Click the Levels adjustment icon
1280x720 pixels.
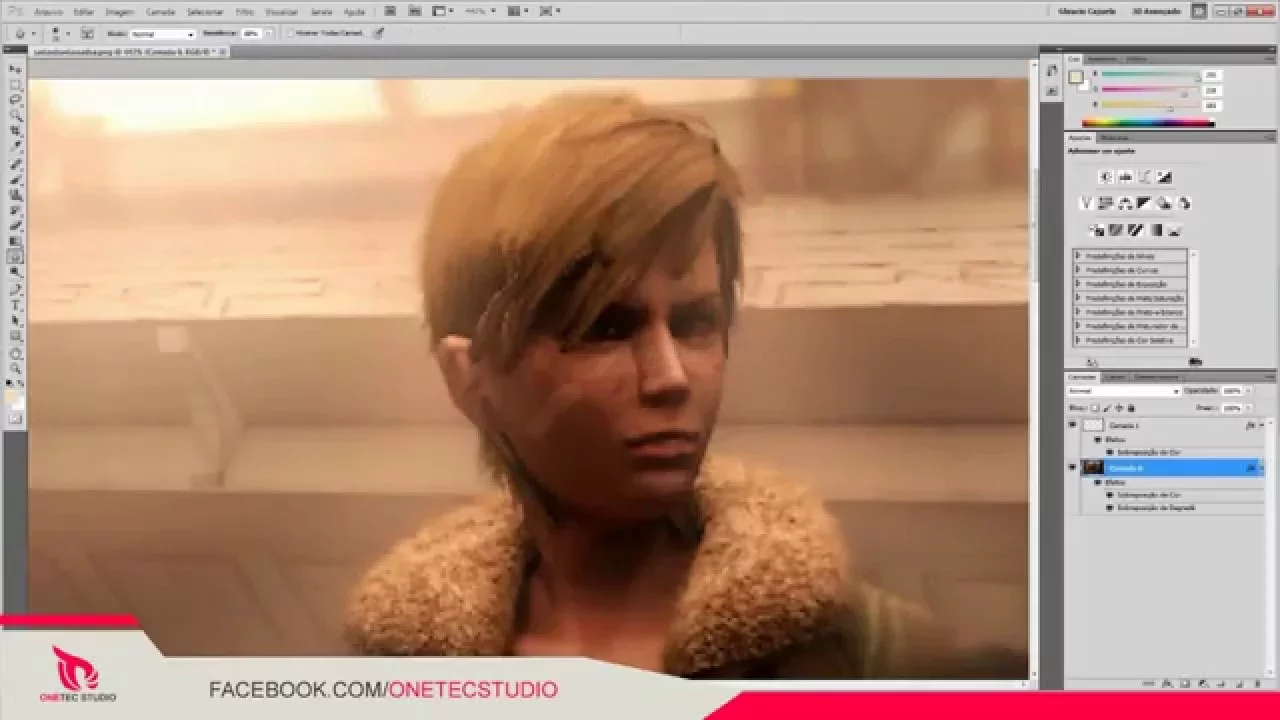[1125, 177]
